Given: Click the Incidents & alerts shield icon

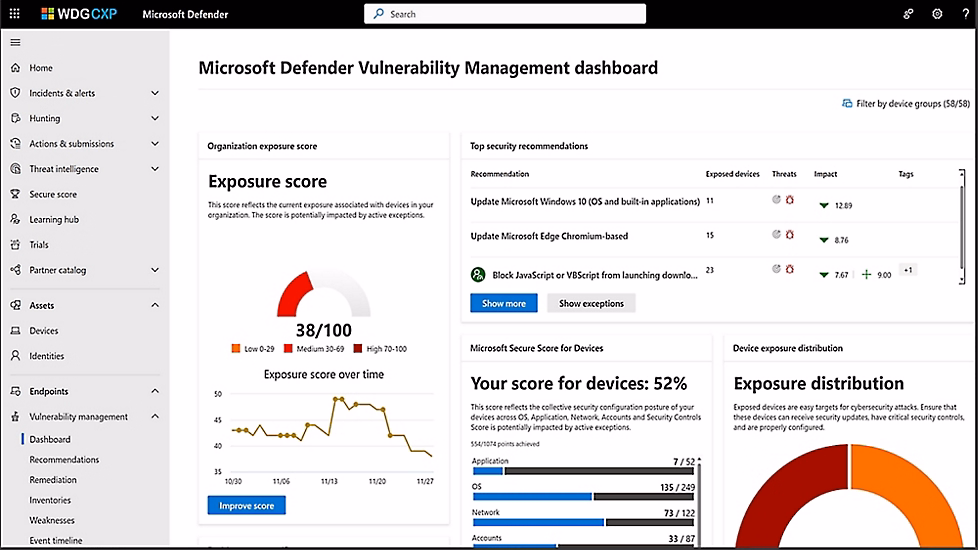Looking at the screenshot, I should click(16, 93).
